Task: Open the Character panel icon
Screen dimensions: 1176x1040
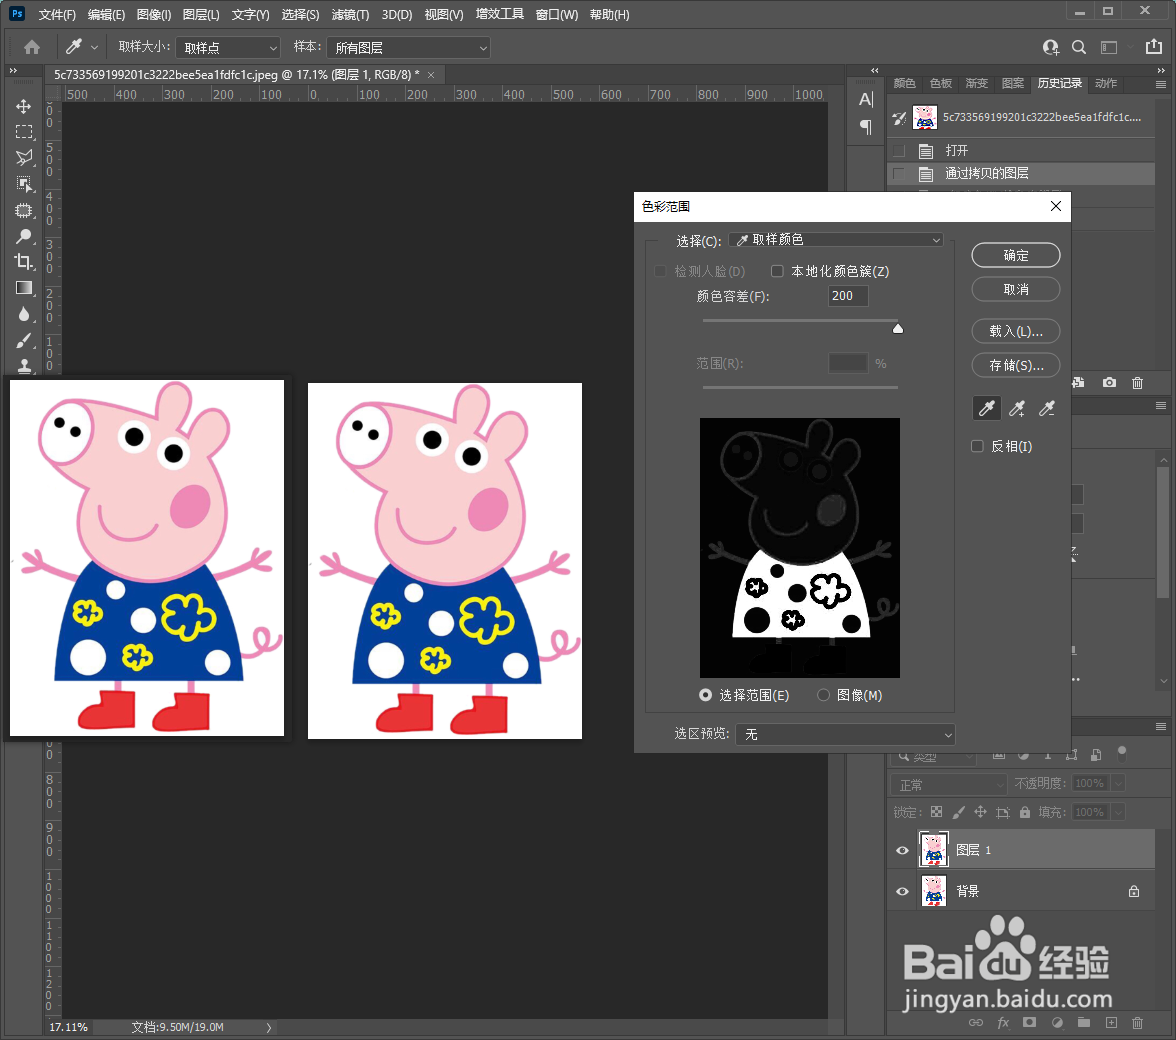Action: [866, 99]
